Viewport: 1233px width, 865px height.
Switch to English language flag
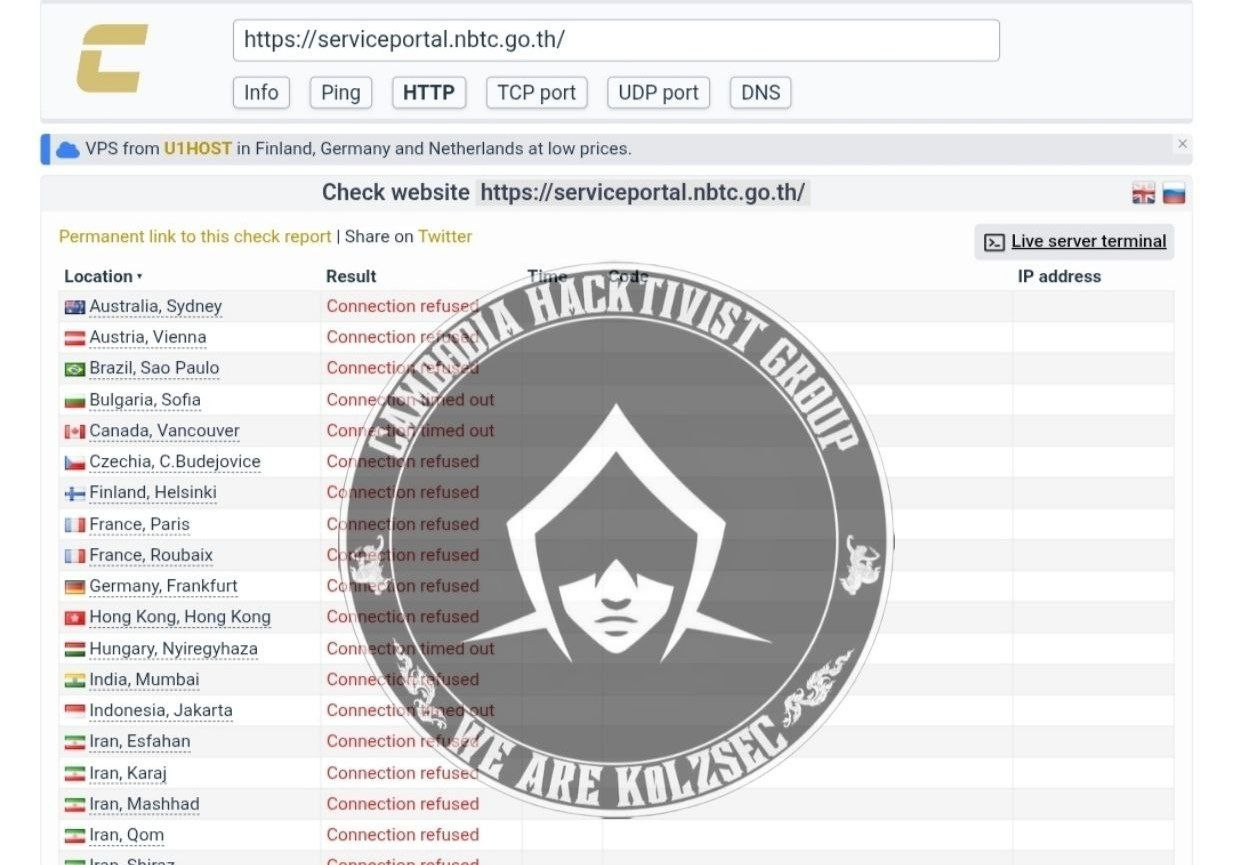[1143, 194]
